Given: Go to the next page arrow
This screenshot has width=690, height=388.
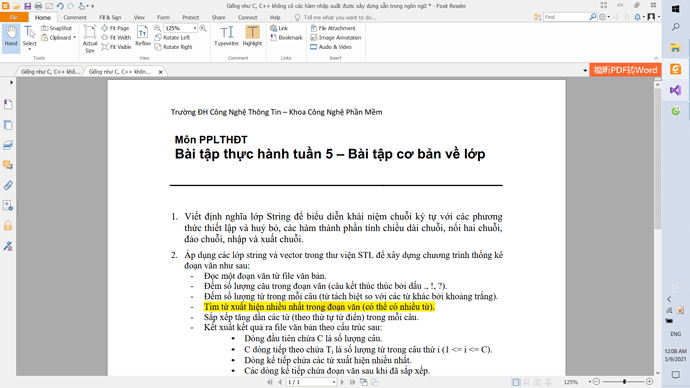Looking at the screenshot, I should tap(342, 382).
